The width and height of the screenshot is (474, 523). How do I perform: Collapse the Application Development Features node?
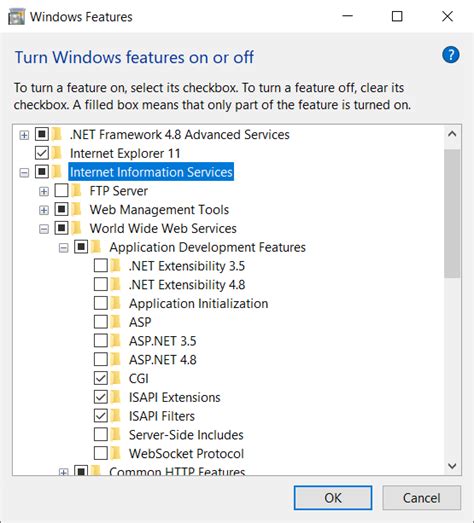(x=63, y=248)
